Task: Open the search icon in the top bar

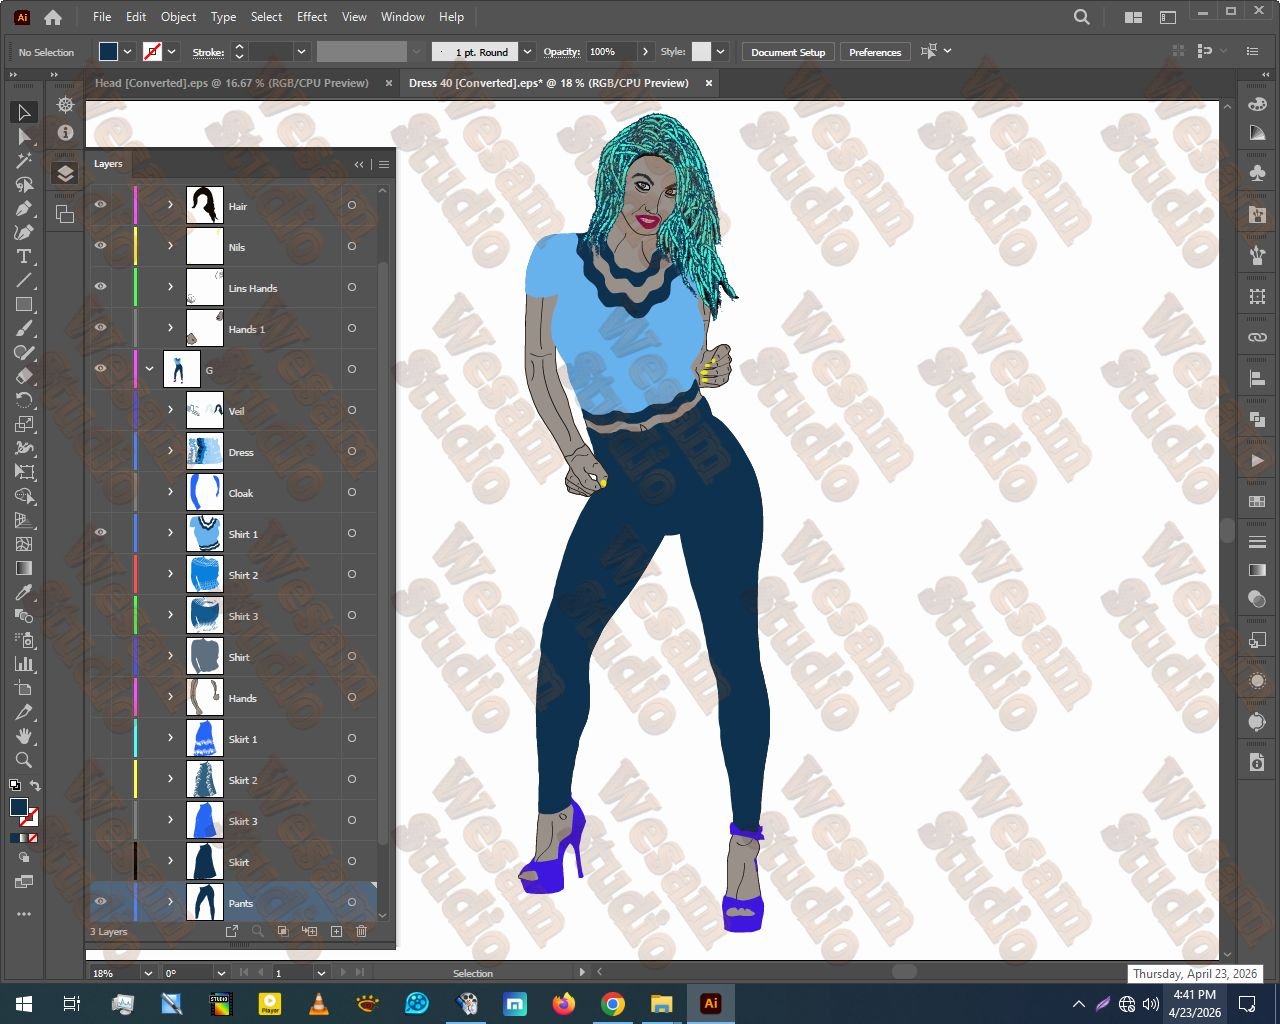Action: tap(1082, 17)
